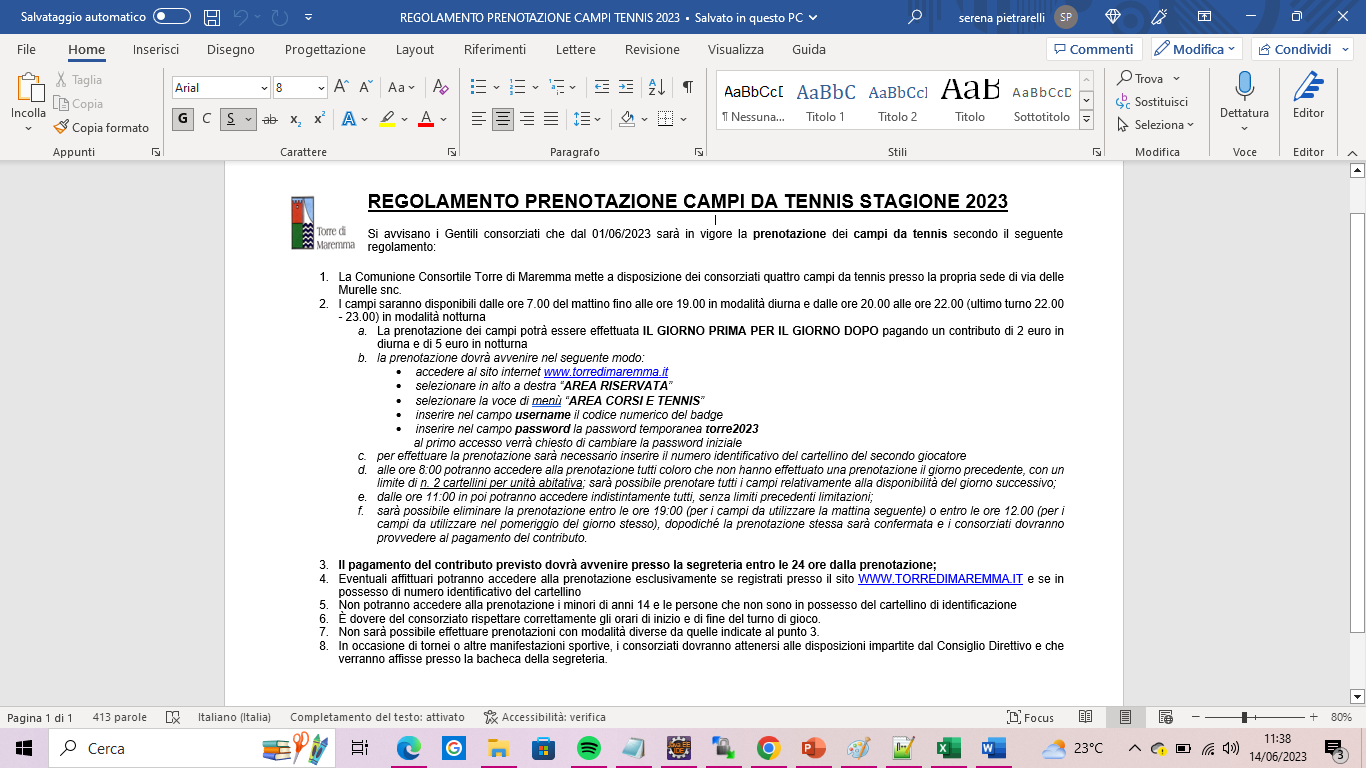Toggle the Salvataggio automatico switch
Image resolution: width=1366 pixels, height=768 pixels.
click(x=172, y=17)
